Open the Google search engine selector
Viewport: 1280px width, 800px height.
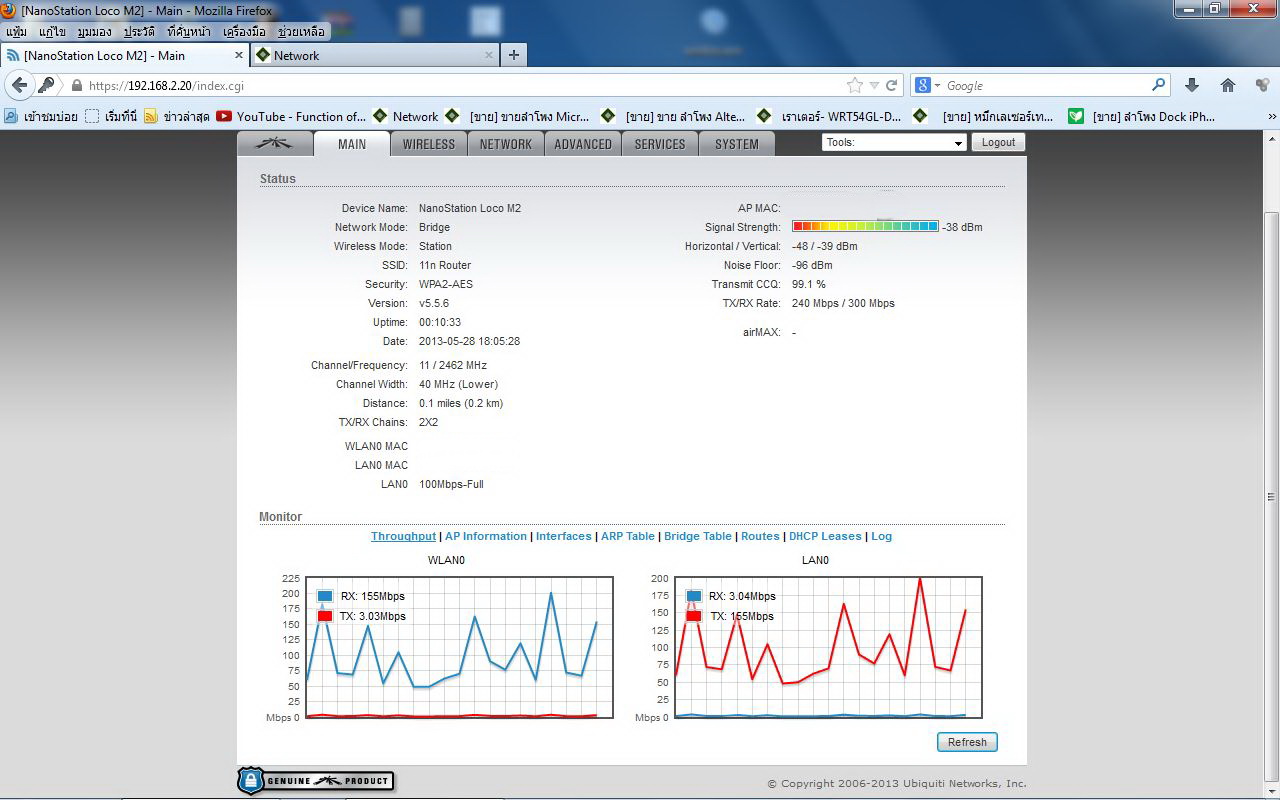tap(926, 85)
